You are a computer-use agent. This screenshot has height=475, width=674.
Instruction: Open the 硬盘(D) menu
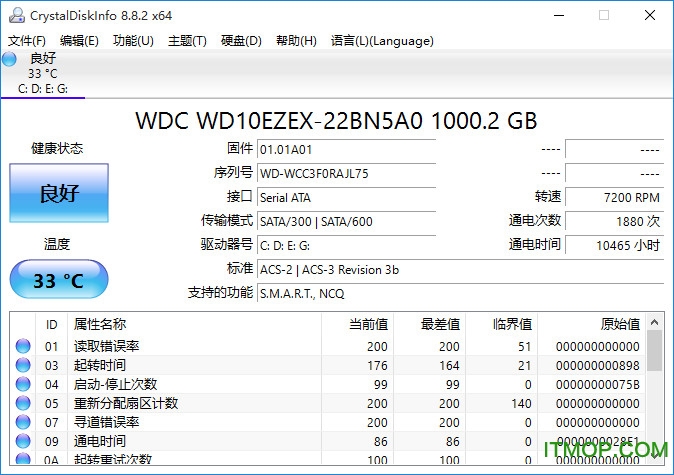(241, 41)
